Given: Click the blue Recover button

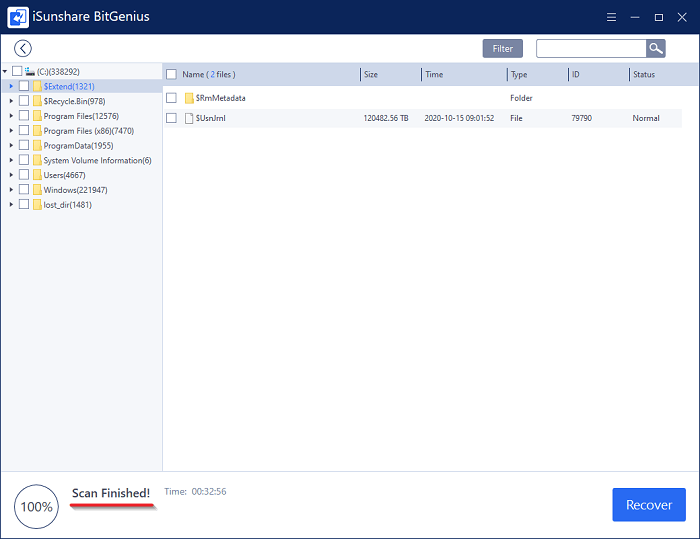Looking at the screenshot, I should (x=649, y=504).
